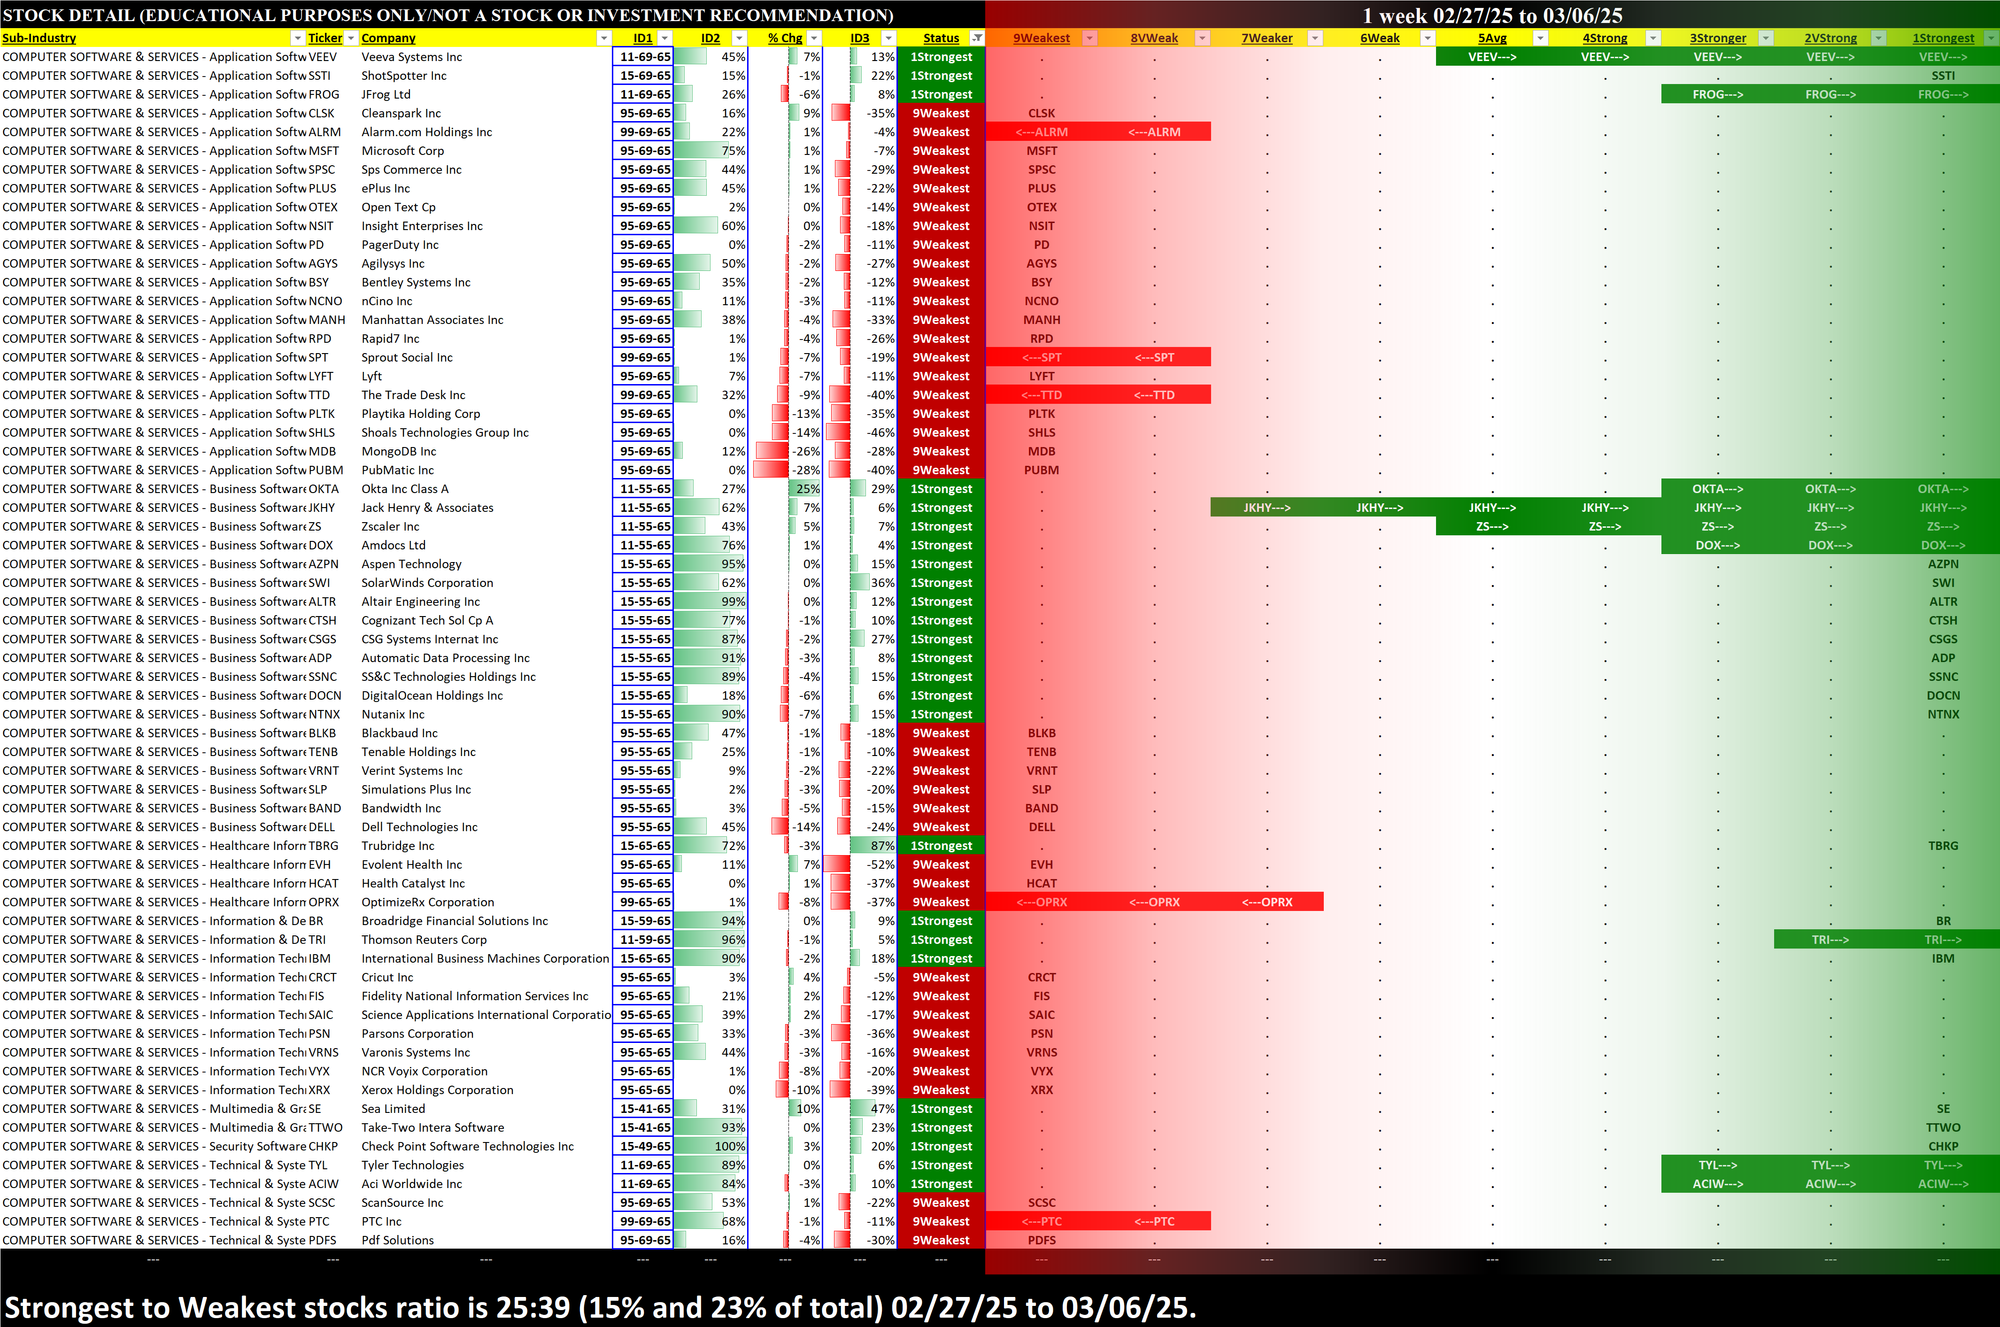Open the Company column filter dropdown
The height and width of the screenshot is (1327, 2000).
(603, 38)
